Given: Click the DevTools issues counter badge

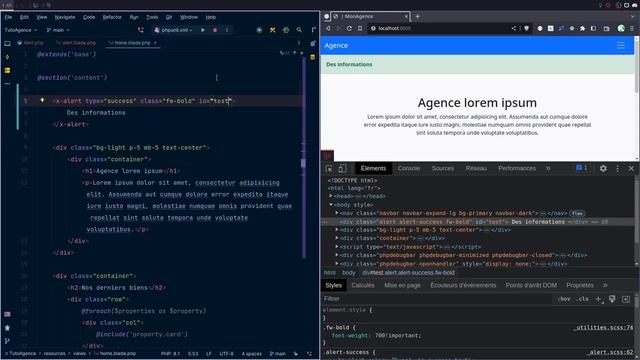Looking at the screenshot, I should click(x=581, y=168).
